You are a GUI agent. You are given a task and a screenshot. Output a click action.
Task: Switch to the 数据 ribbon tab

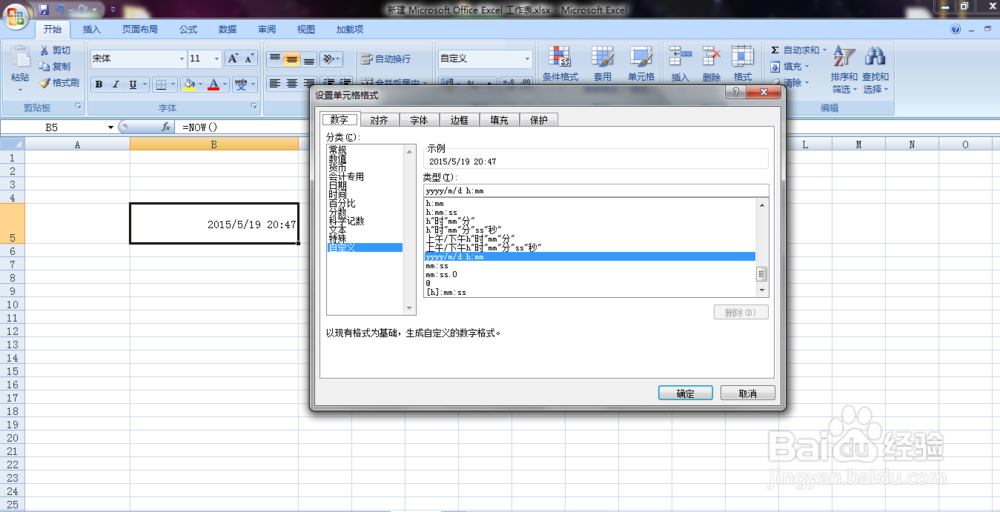point(228,29)
